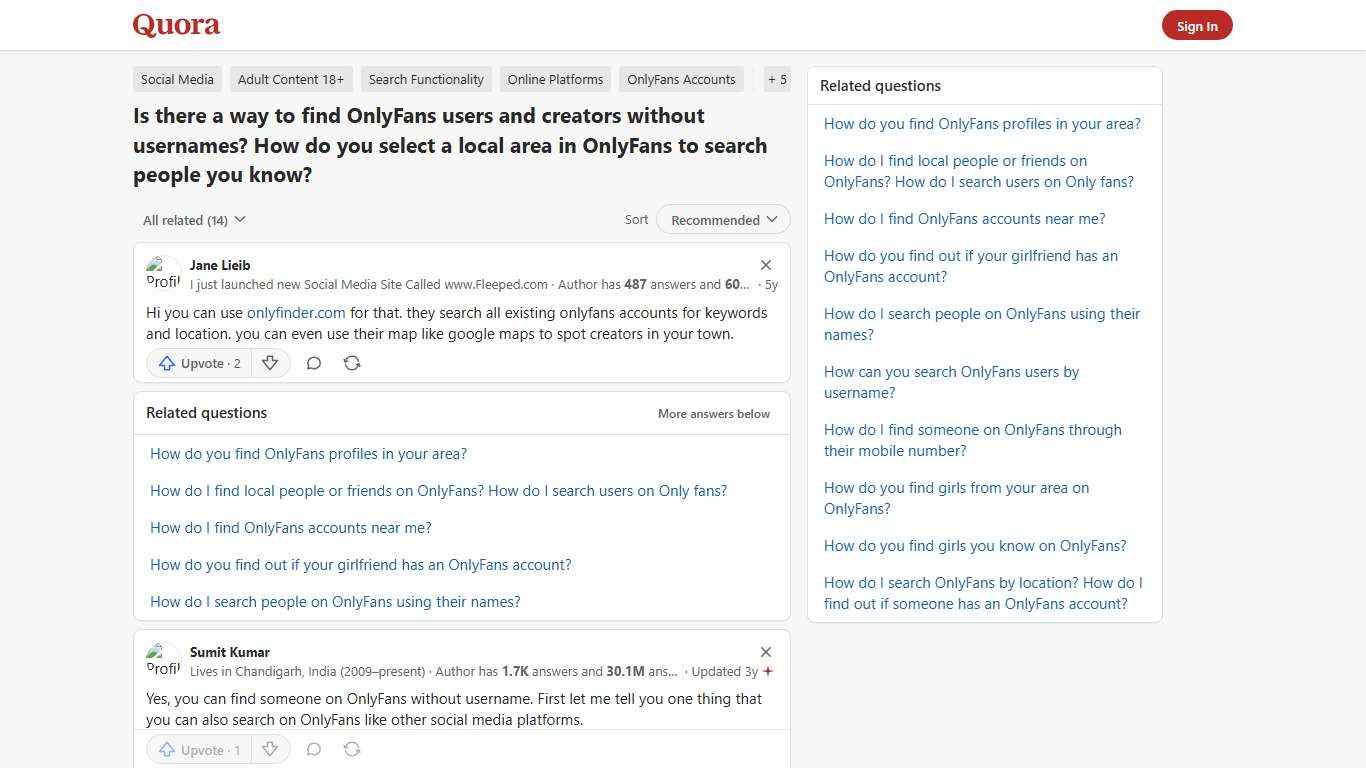Open comments on Sumit Kumar's answer
1366x768 pixels.
[x=313, y=749]
